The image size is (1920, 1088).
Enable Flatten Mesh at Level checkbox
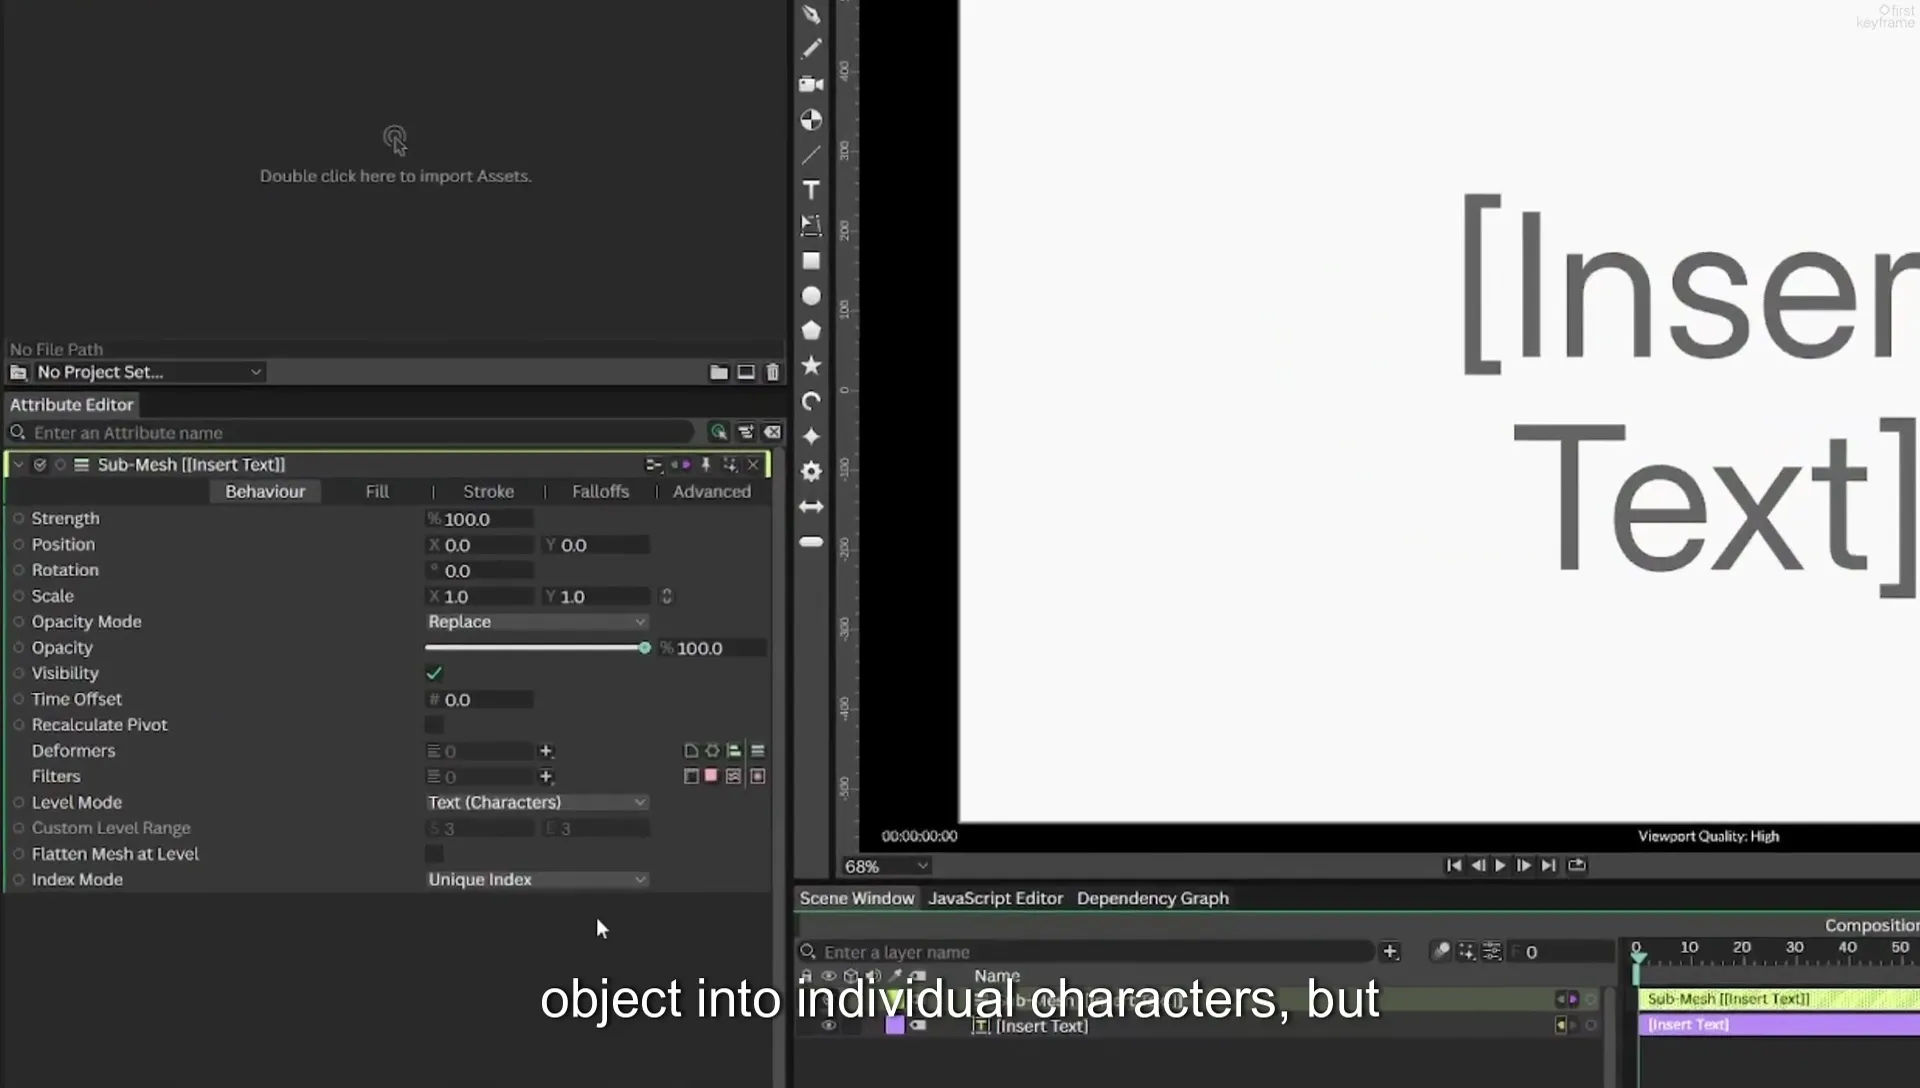(434, 854)
